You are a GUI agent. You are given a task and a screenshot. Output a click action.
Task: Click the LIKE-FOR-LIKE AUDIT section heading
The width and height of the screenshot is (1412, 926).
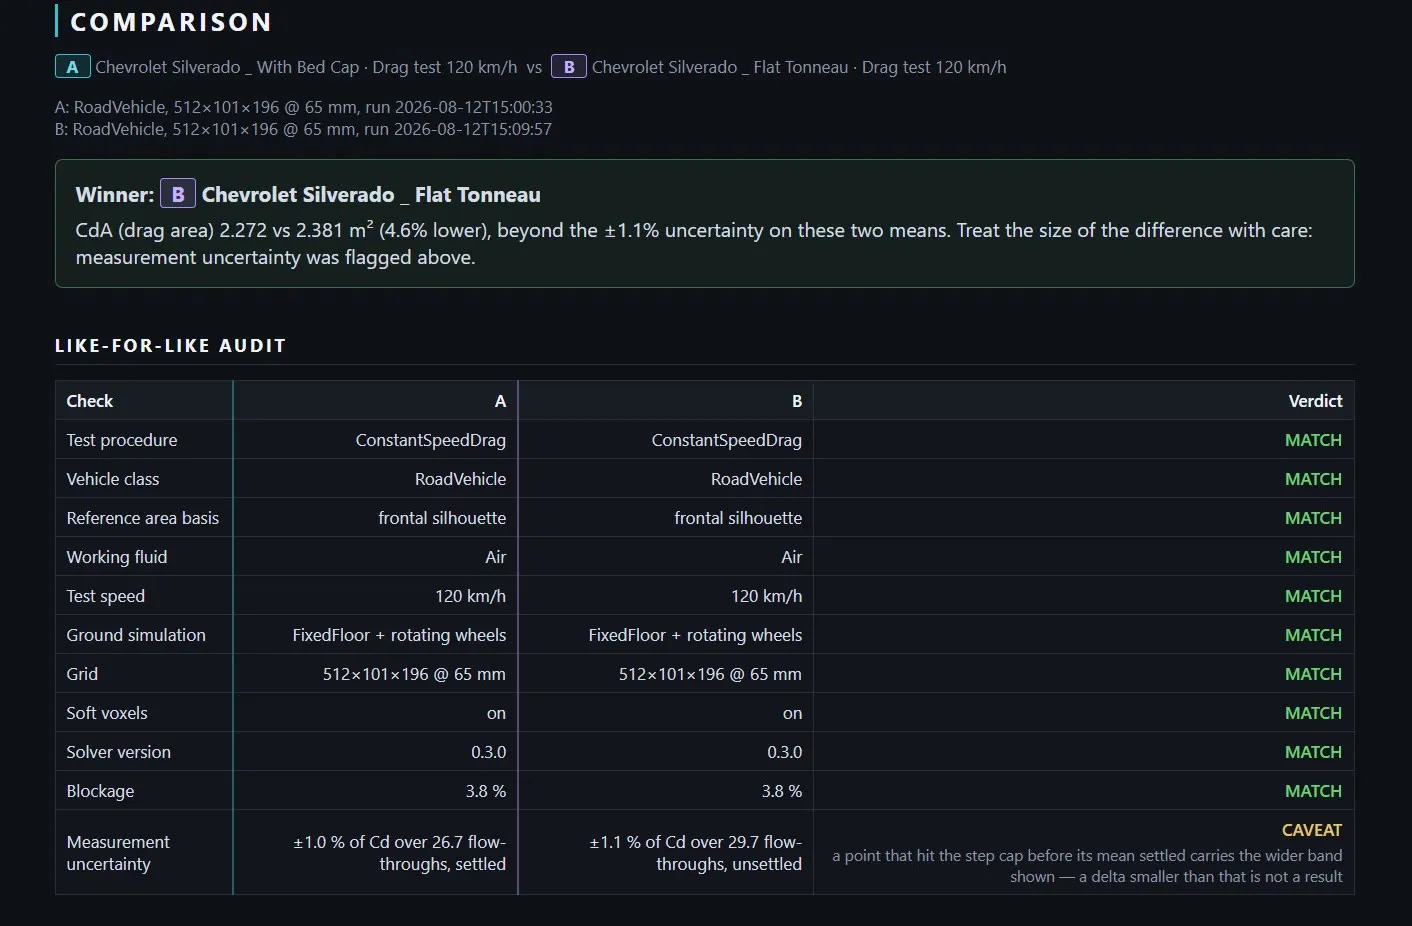coord(171,345)
